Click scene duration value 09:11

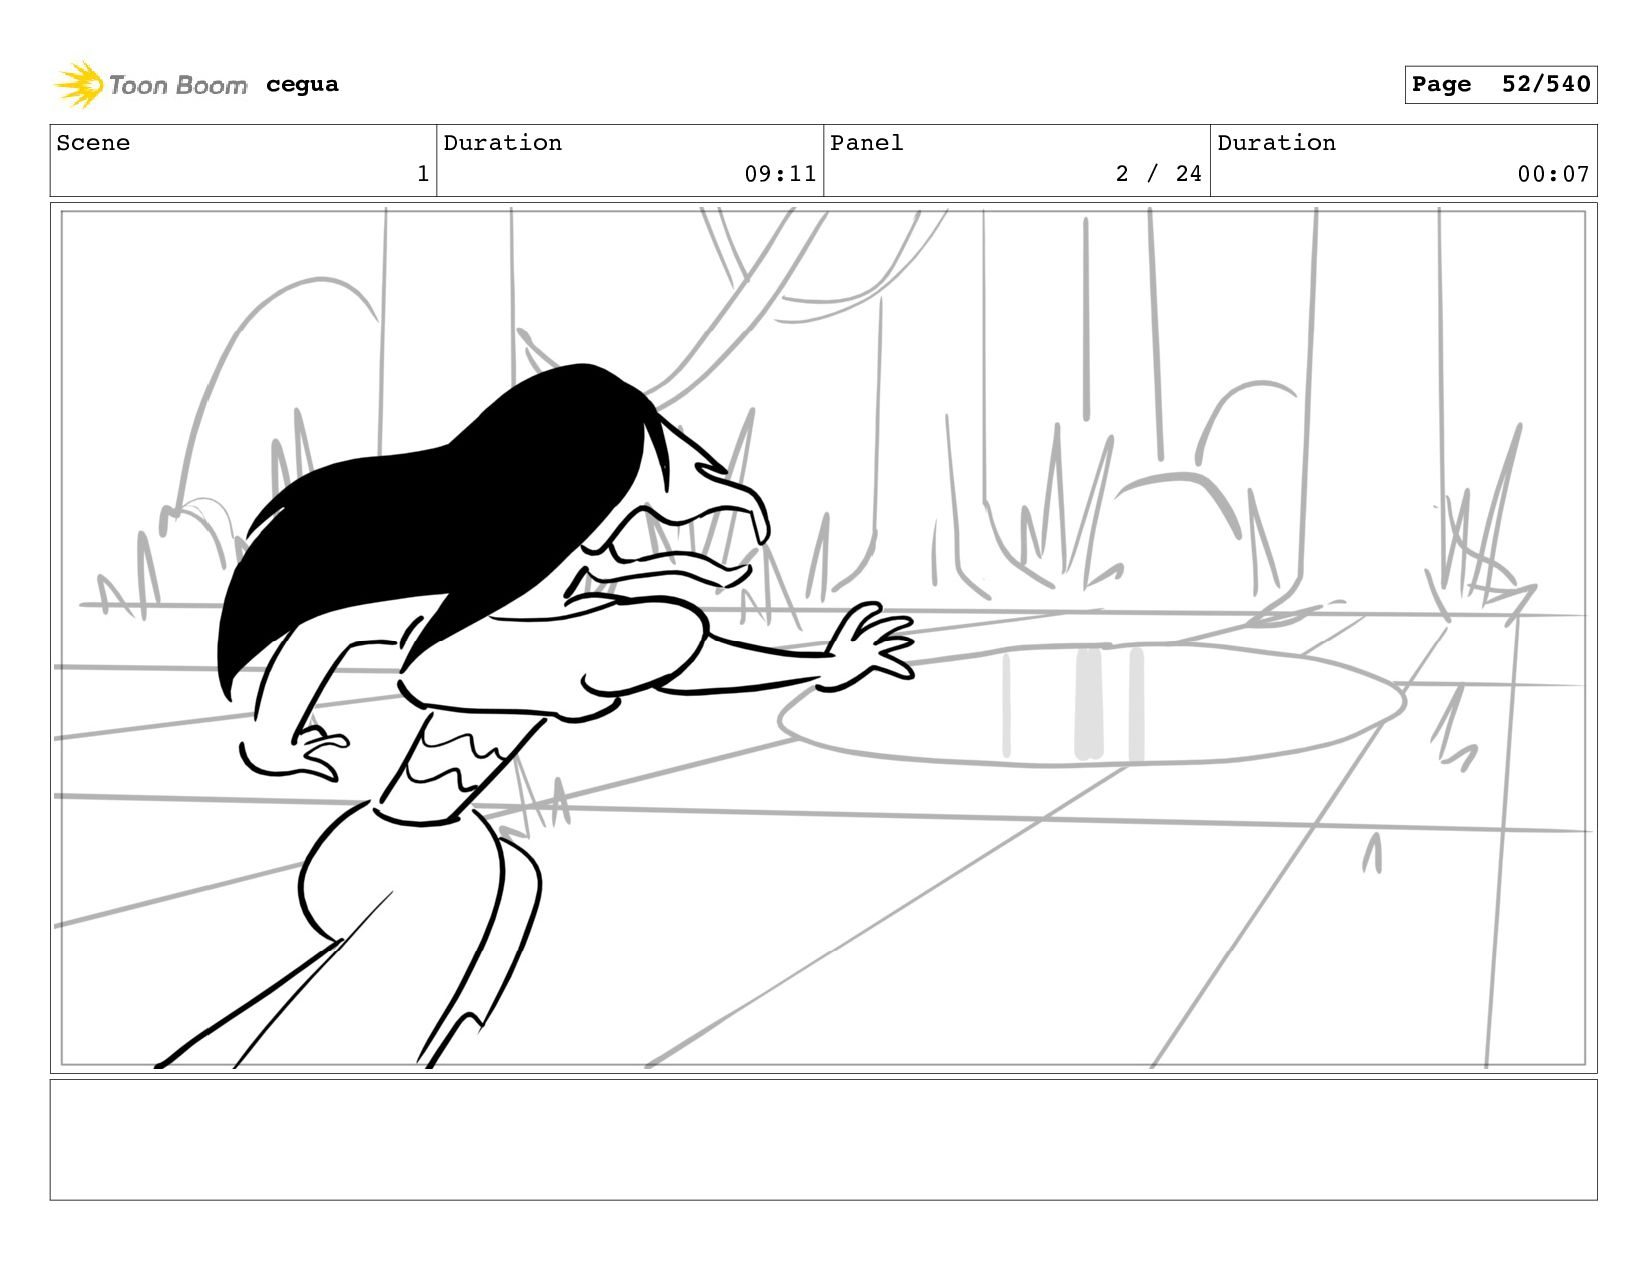(780, 174)
